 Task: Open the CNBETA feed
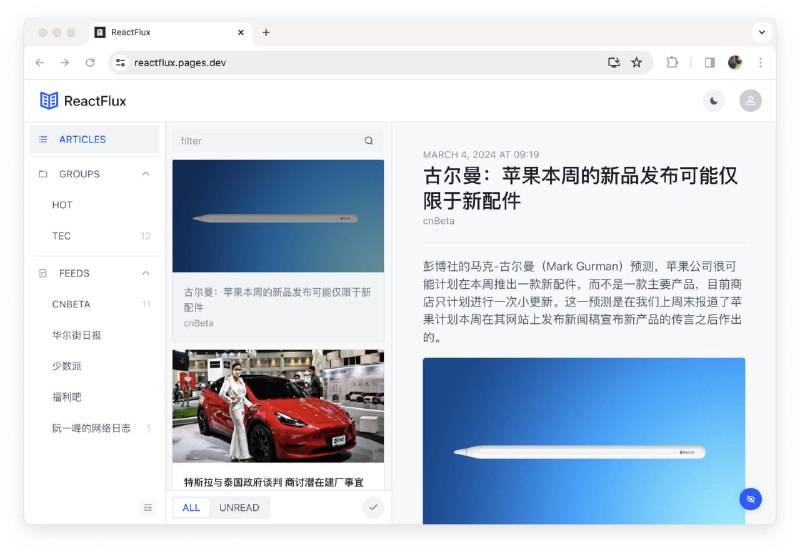(x=71, y=304)
